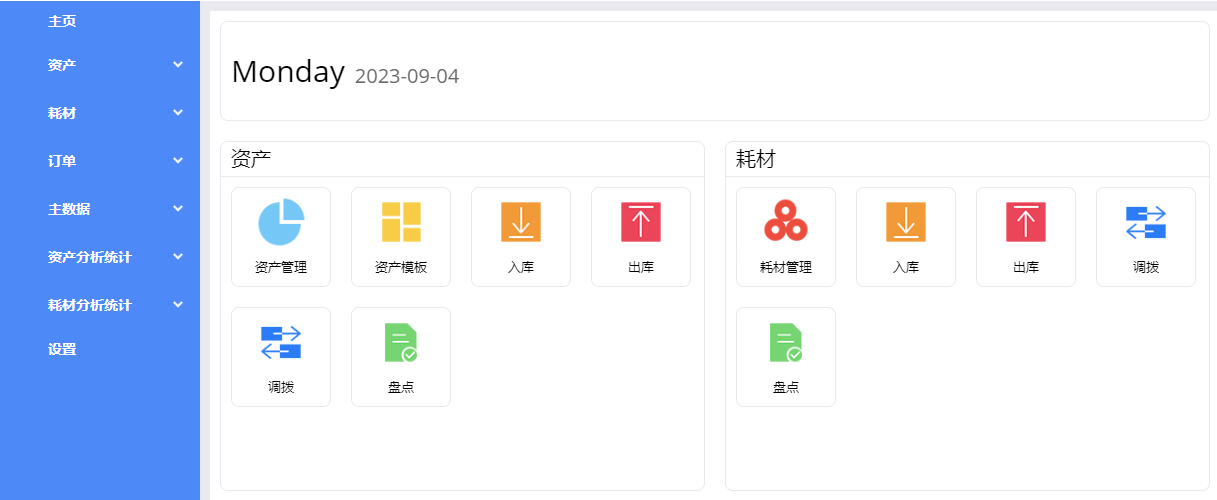Select 资产 label in the sidebar menu
1217x500 pixels.
[x=62, y=65]
